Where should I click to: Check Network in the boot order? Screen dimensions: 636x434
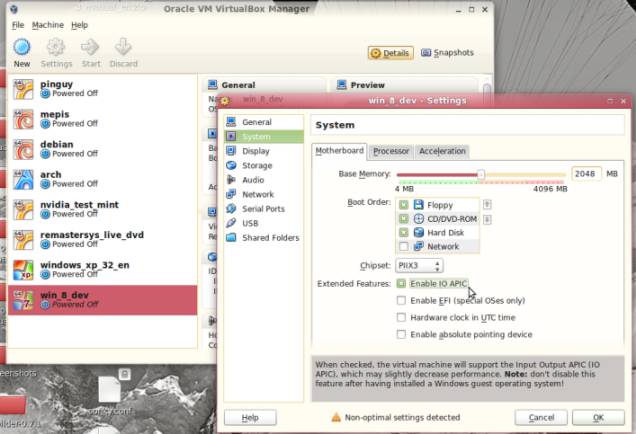403,246
